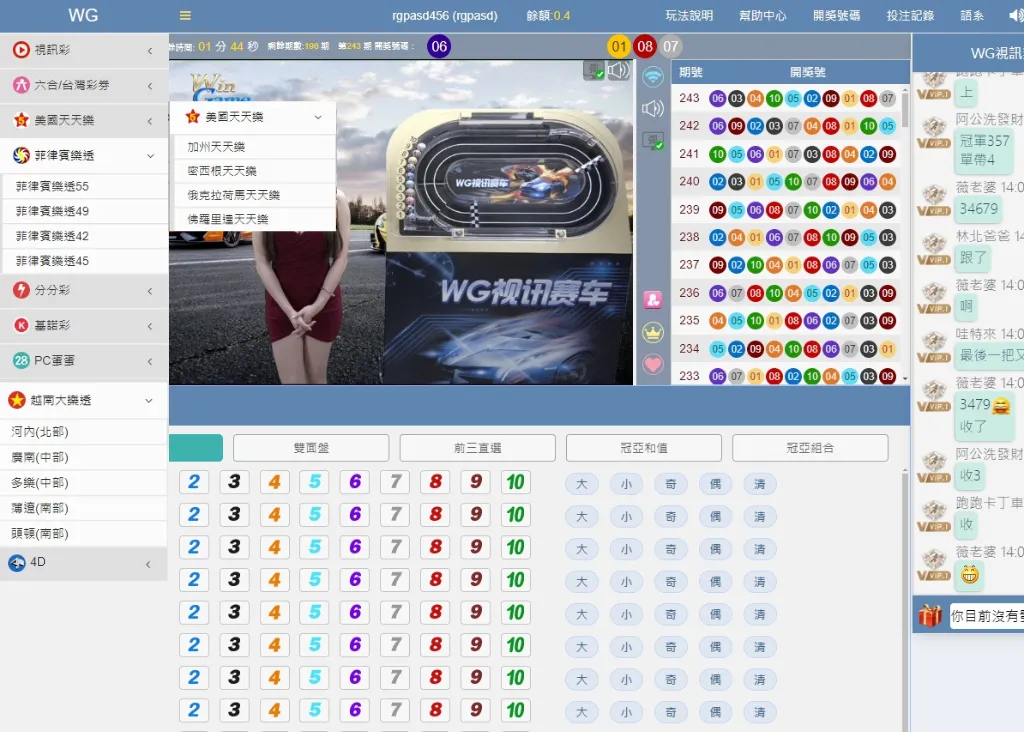
Task: Mute sound using sidebar speaker icon
Action: tap(653, 109)
